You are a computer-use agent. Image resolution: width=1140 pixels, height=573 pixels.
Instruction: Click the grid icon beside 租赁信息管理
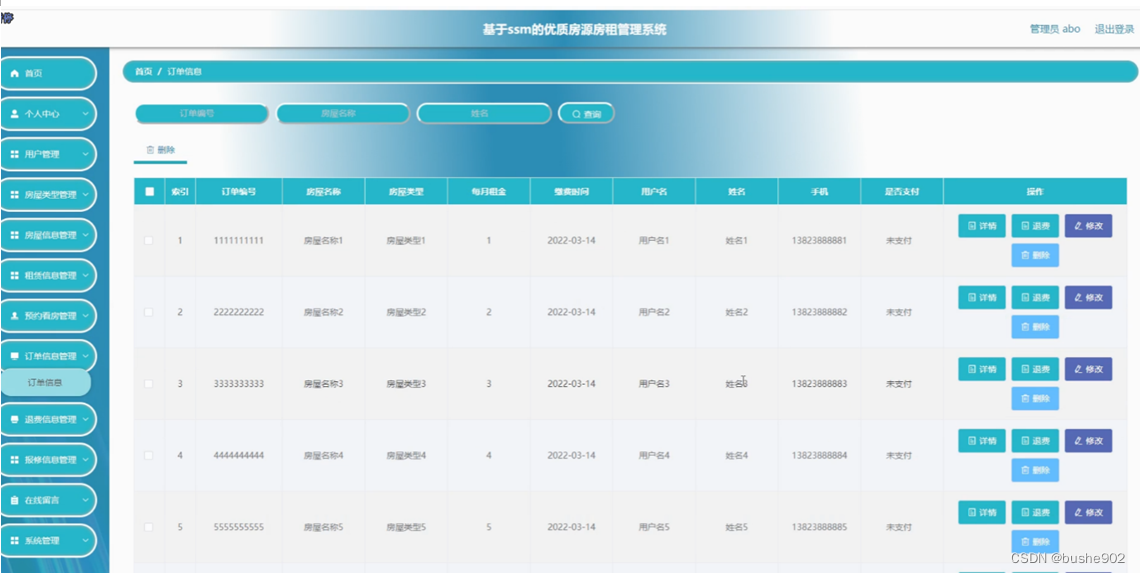click(x=15, y=276)
